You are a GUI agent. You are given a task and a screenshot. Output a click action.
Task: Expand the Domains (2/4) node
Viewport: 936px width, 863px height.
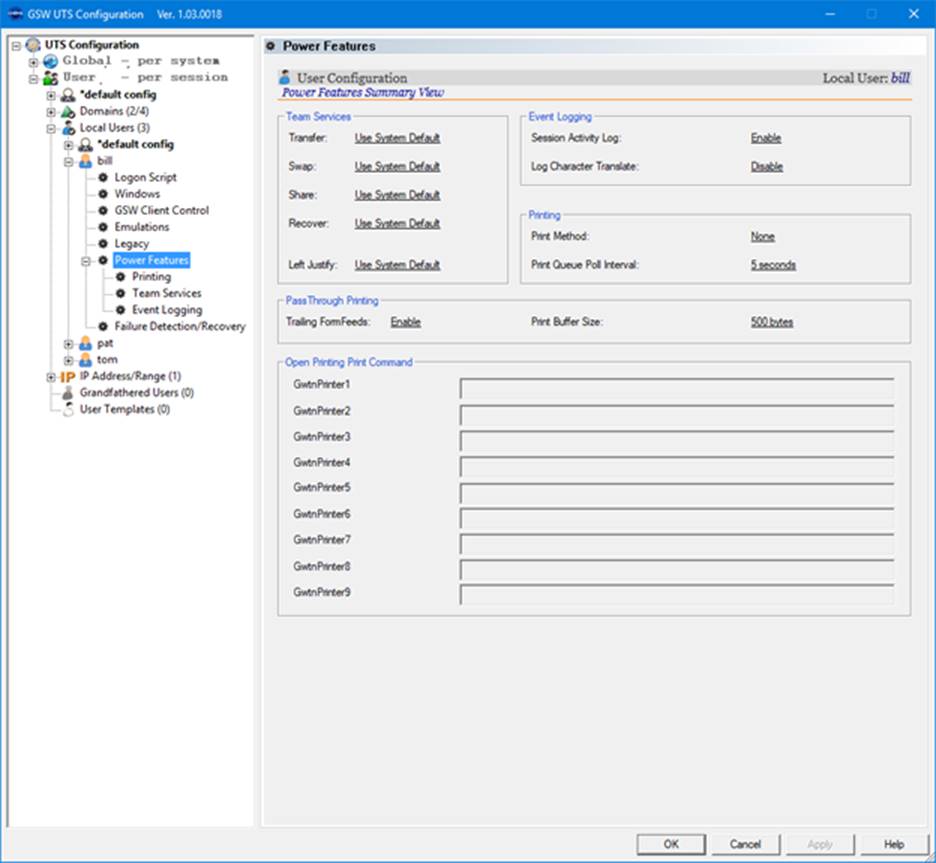[x=51, y=112]
